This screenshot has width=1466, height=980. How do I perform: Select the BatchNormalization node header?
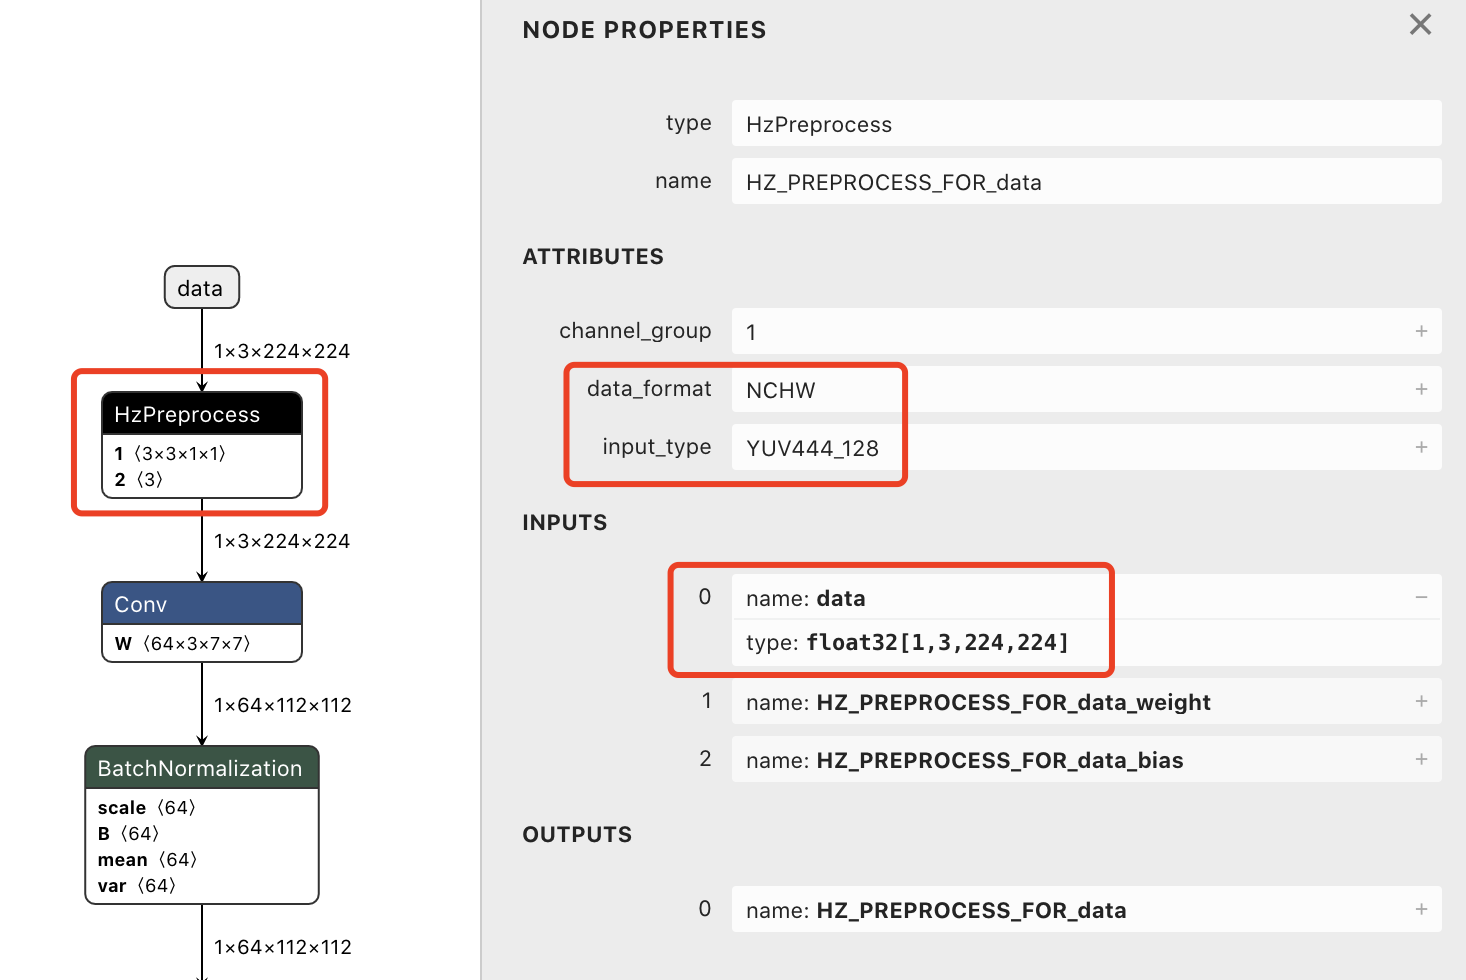pos(201,768)
